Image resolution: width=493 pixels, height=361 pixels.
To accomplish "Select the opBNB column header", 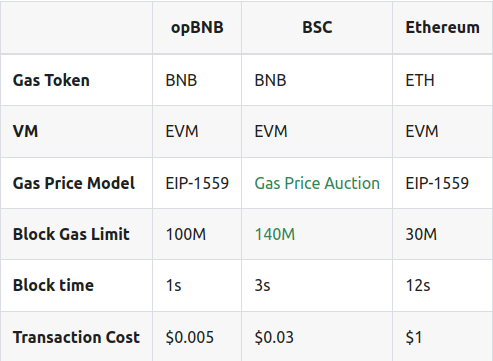I will click(x=197, y=27).
